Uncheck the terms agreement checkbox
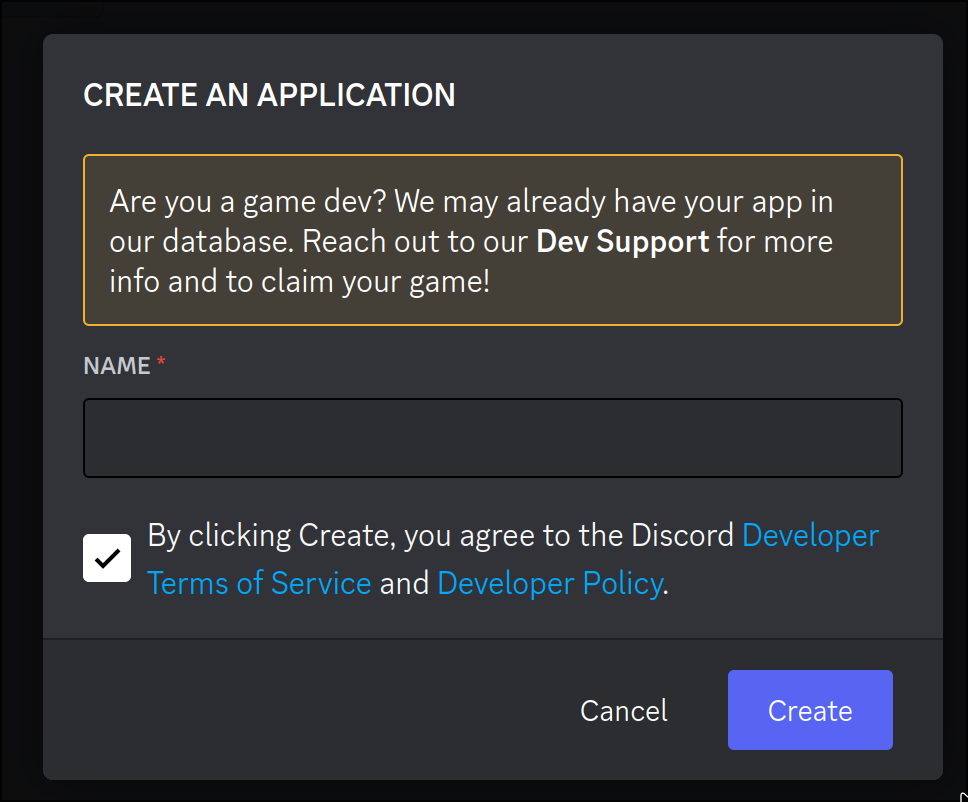Viewport: 968px width, 802px height. tap(107, 558)
